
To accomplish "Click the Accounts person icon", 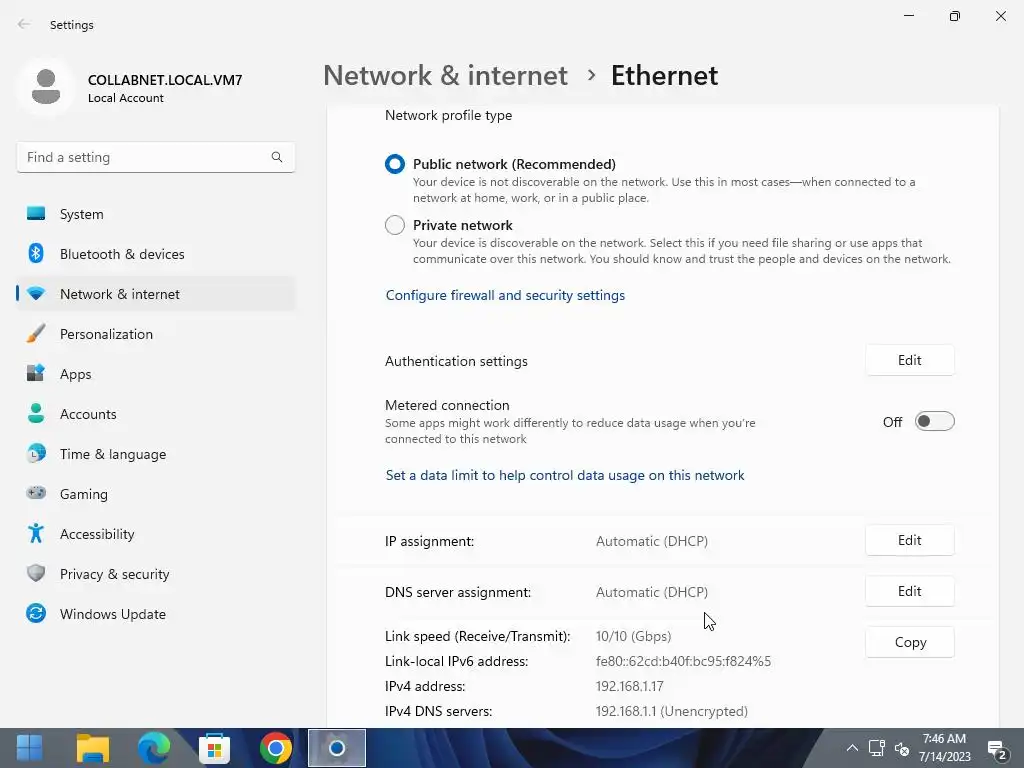I will point(36,414).
